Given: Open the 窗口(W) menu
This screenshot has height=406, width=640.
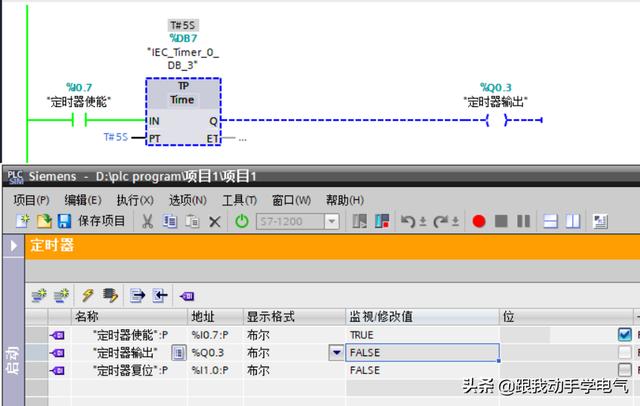Looking at the screenshot, I should [291, 200].
